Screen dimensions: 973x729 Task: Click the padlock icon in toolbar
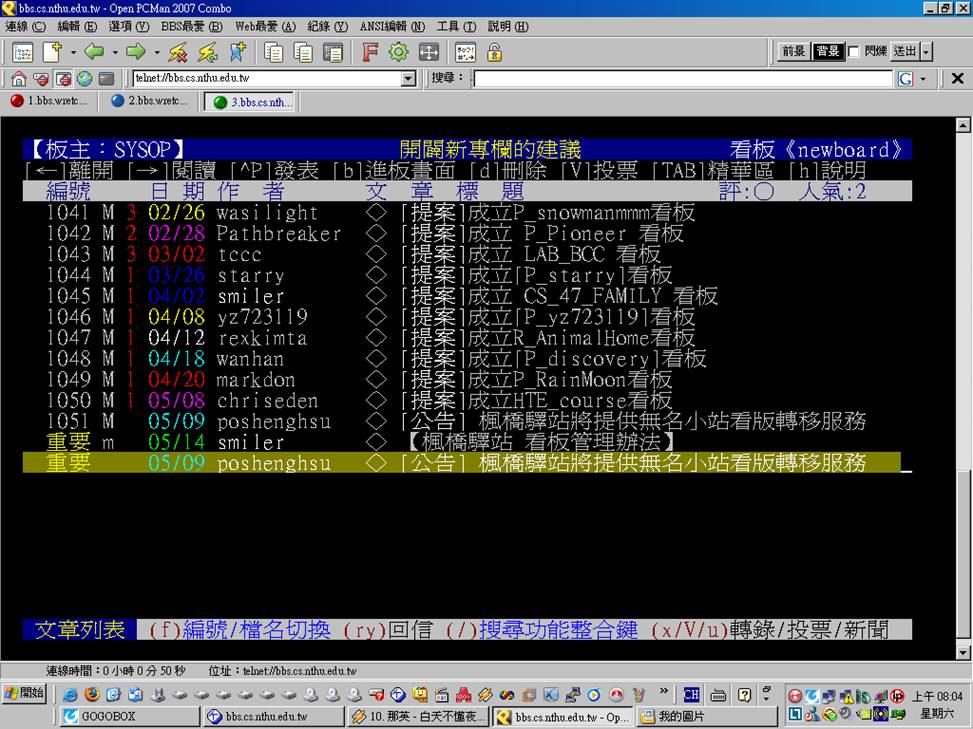pos(494,52)
